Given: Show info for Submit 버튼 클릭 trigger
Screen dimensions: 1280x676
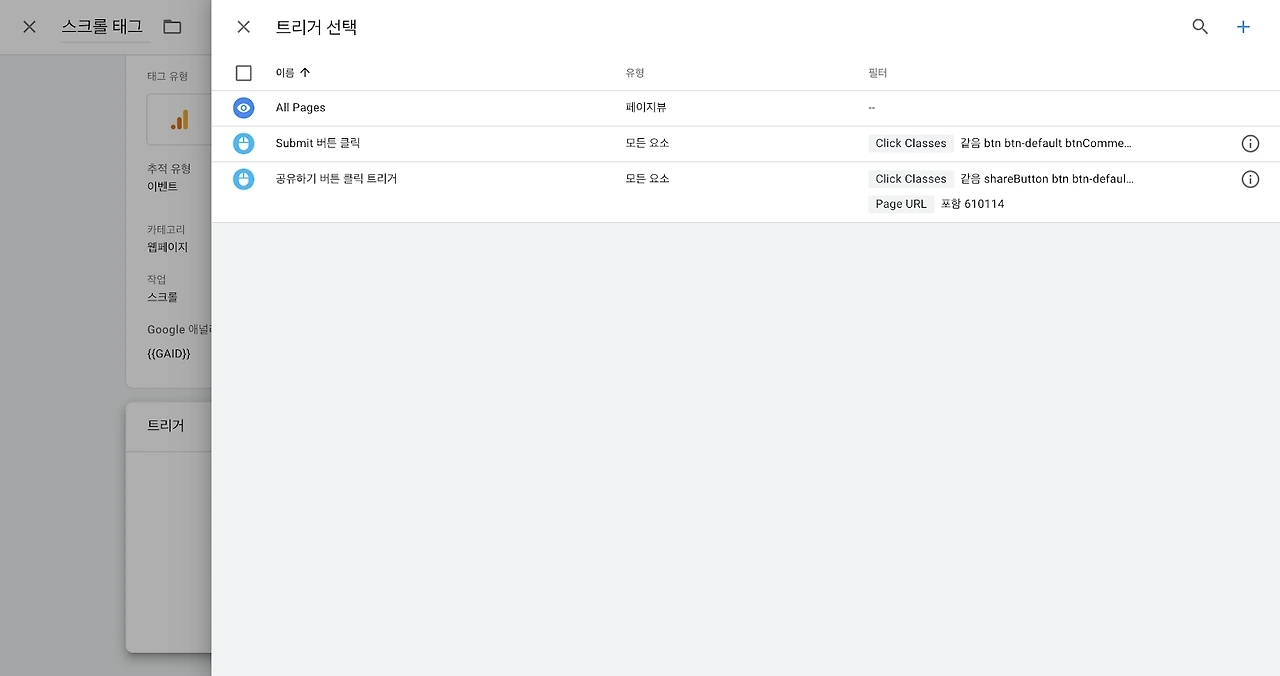Looking at the screenshot, I should coord(1250,144).
